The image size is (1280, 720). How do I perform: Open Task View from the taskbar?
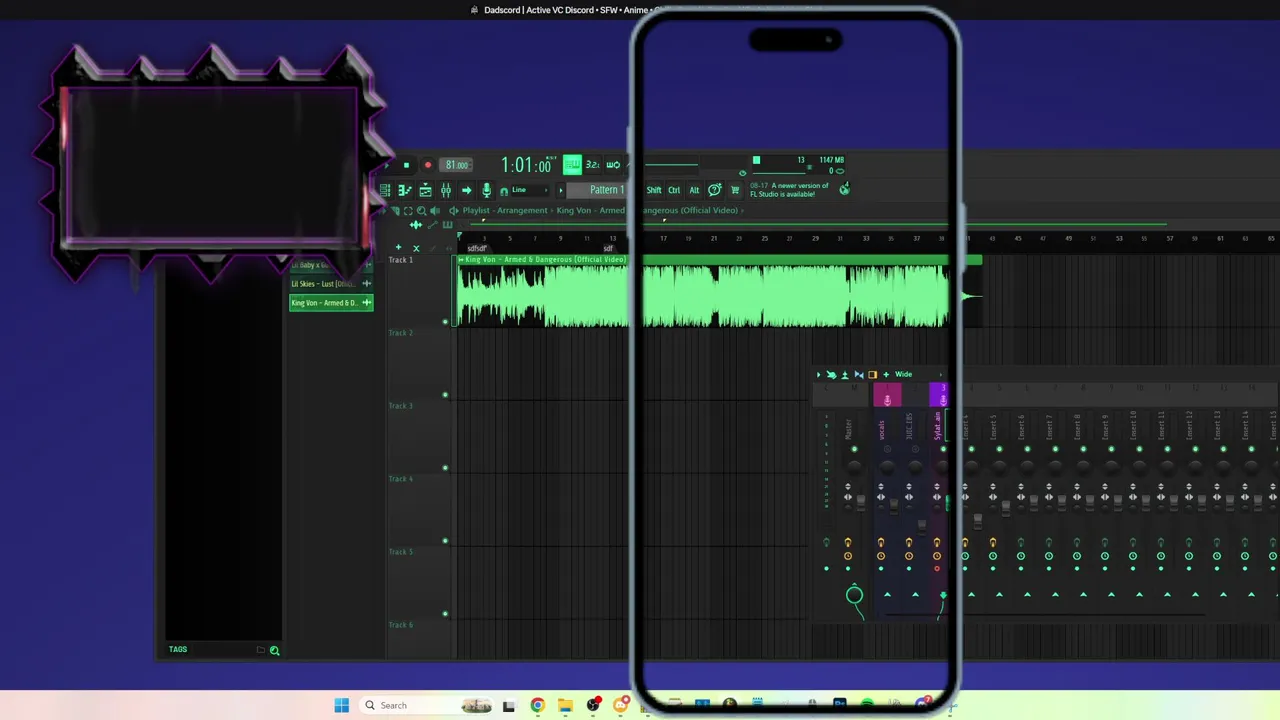pos(509,705)
